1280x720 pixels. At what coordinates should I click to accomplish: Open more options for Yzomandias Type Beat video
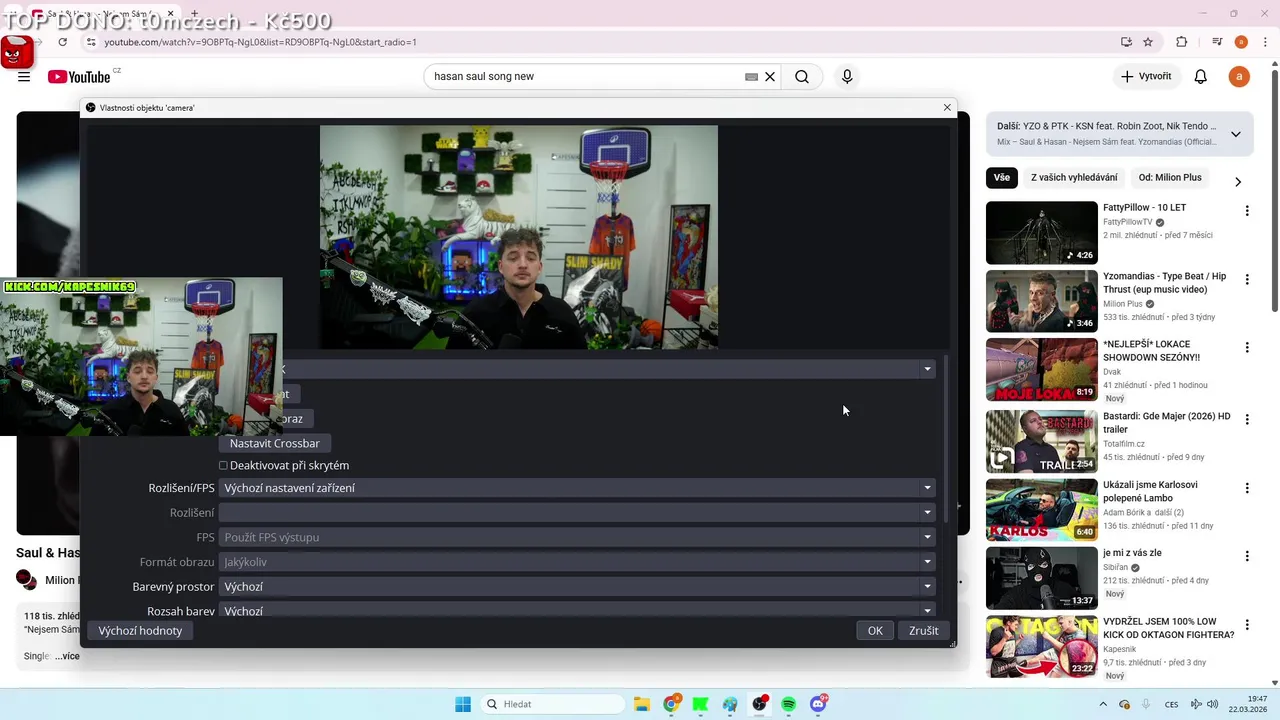pos(1247,279)
